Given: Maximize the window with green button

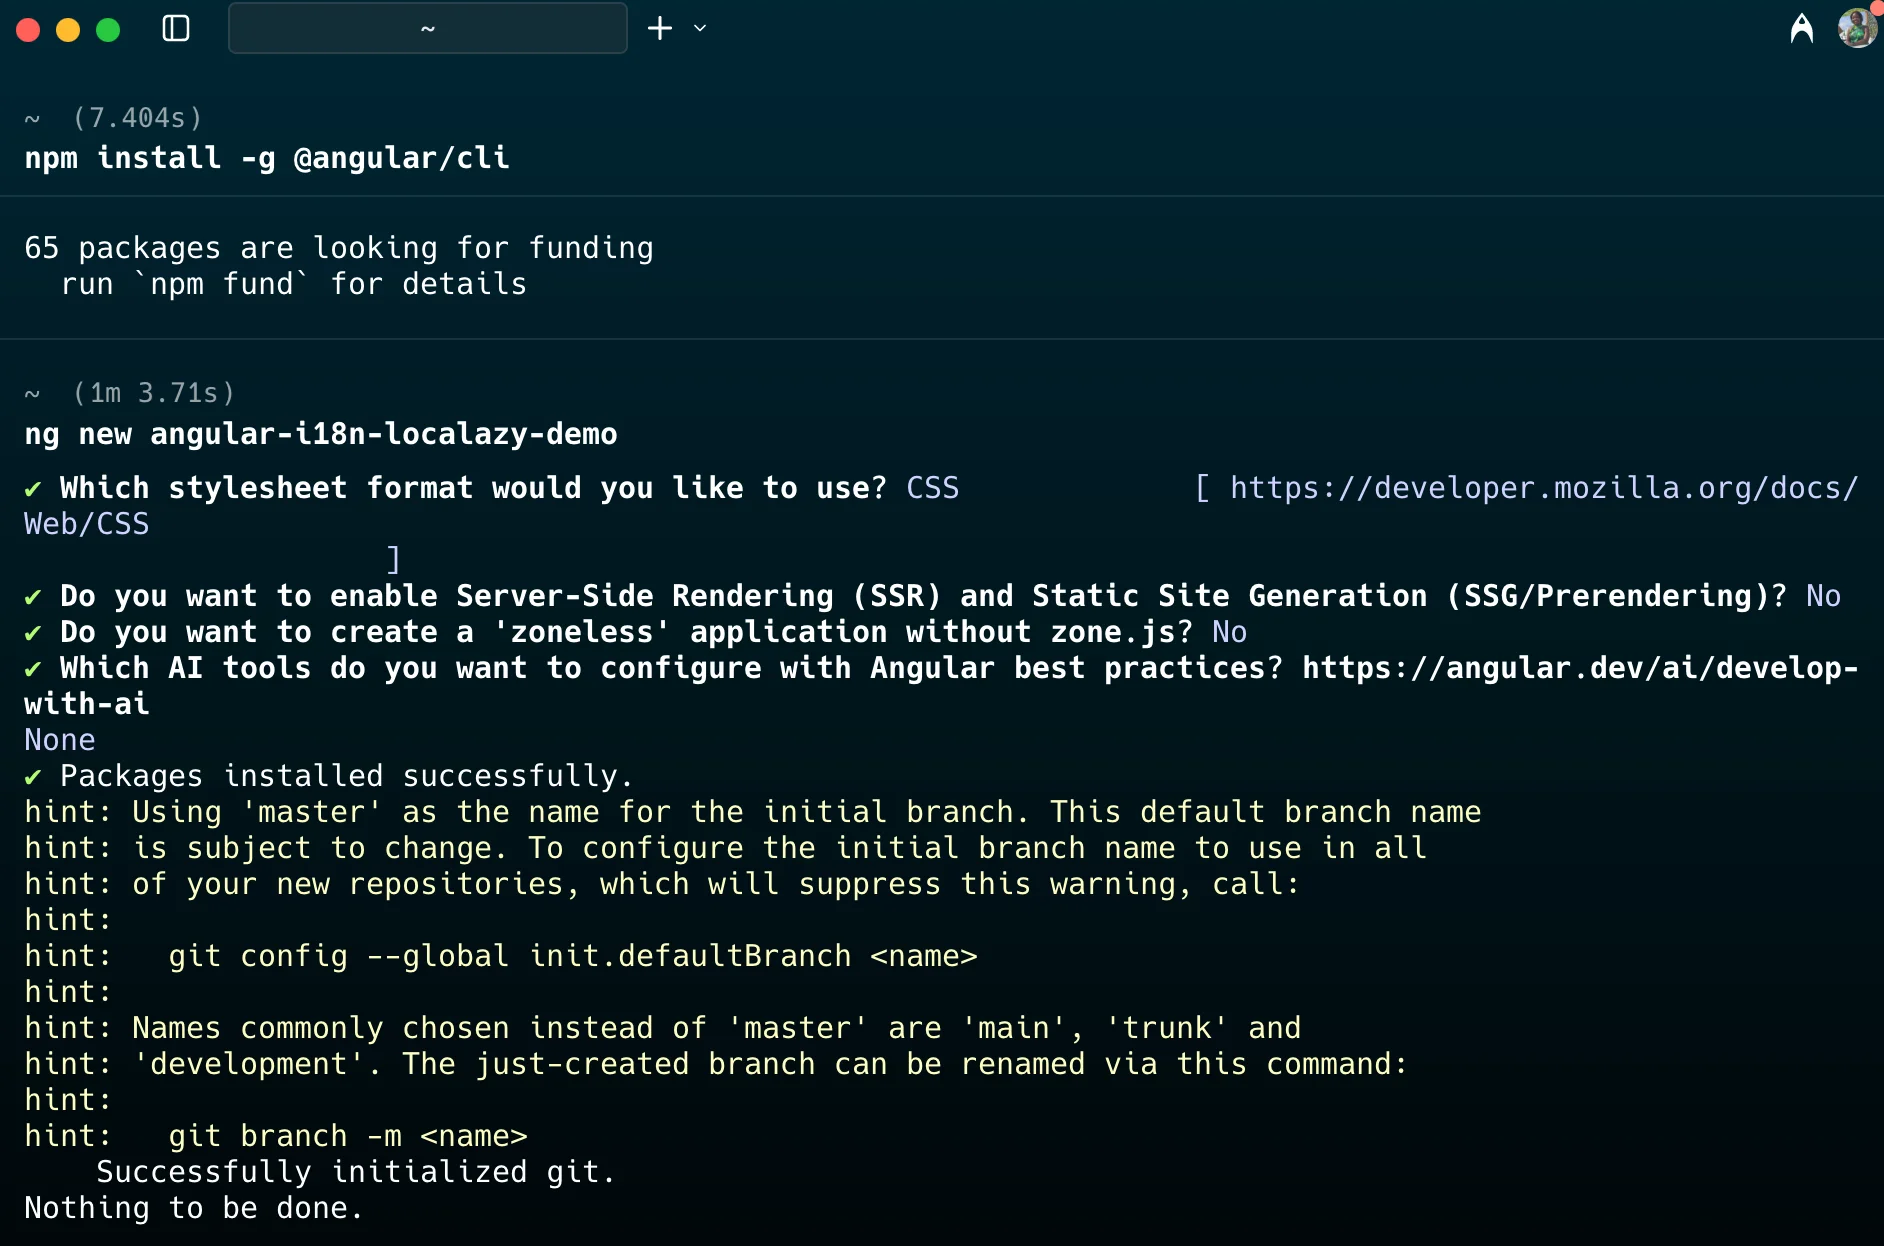Looking at the screenshot, I should click(x=108, y=30).
